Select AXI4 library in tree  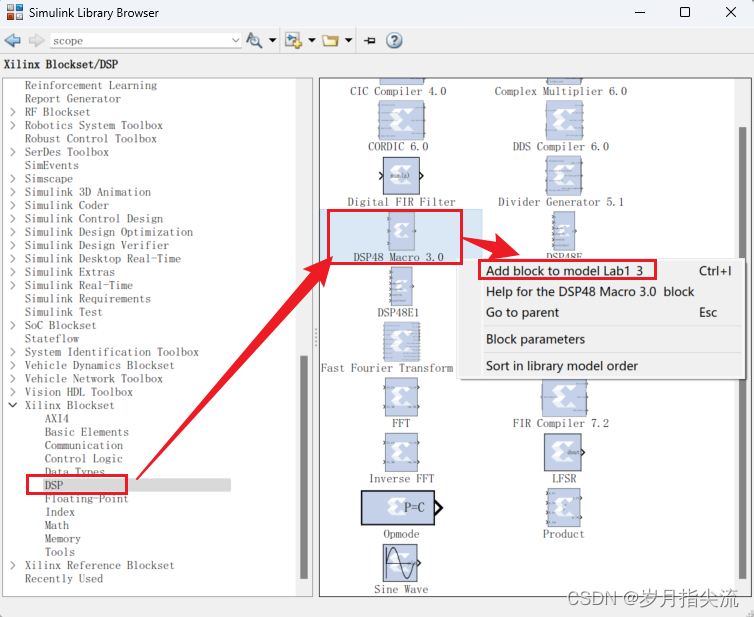tap(57, 419)
